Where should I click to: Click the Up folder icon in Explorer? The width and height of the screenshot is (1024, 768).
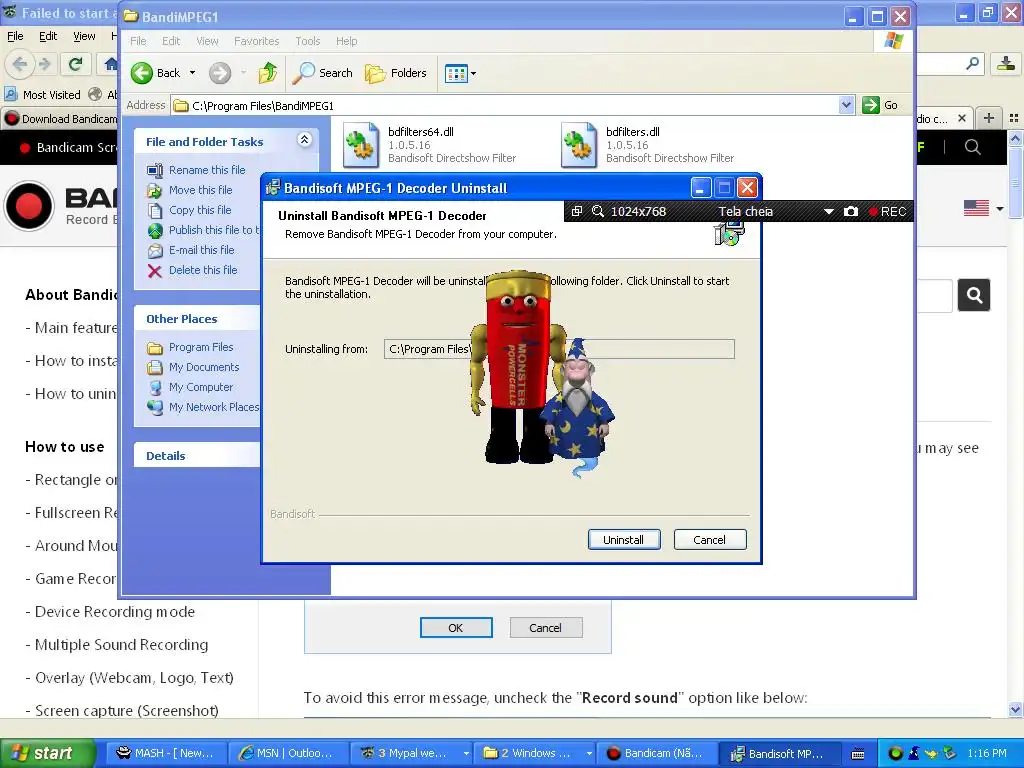[x=268, y=73]
